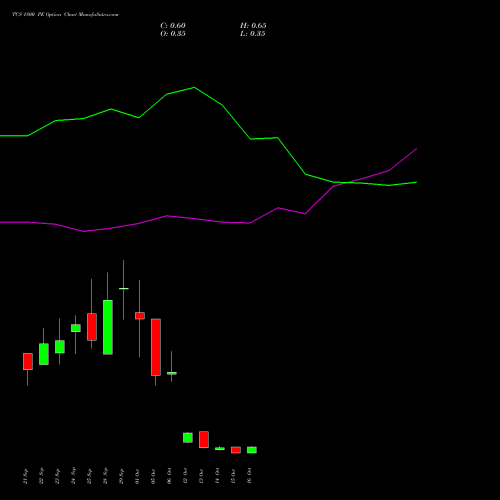Select the '05 Oct' date label
Viewport: 500px width, 500px height.
pyautogui.click(x=153, y=476)
